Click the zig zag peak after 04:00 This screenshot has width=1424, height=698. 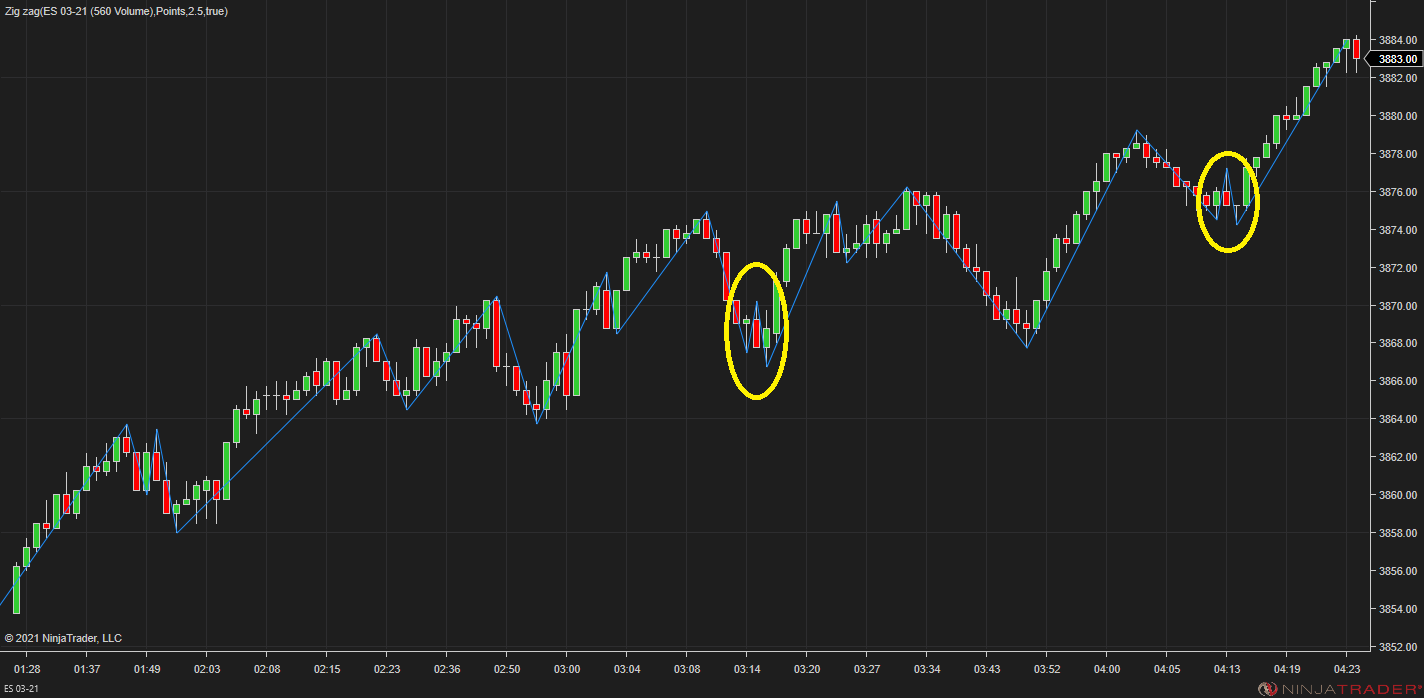point(1136,131)
